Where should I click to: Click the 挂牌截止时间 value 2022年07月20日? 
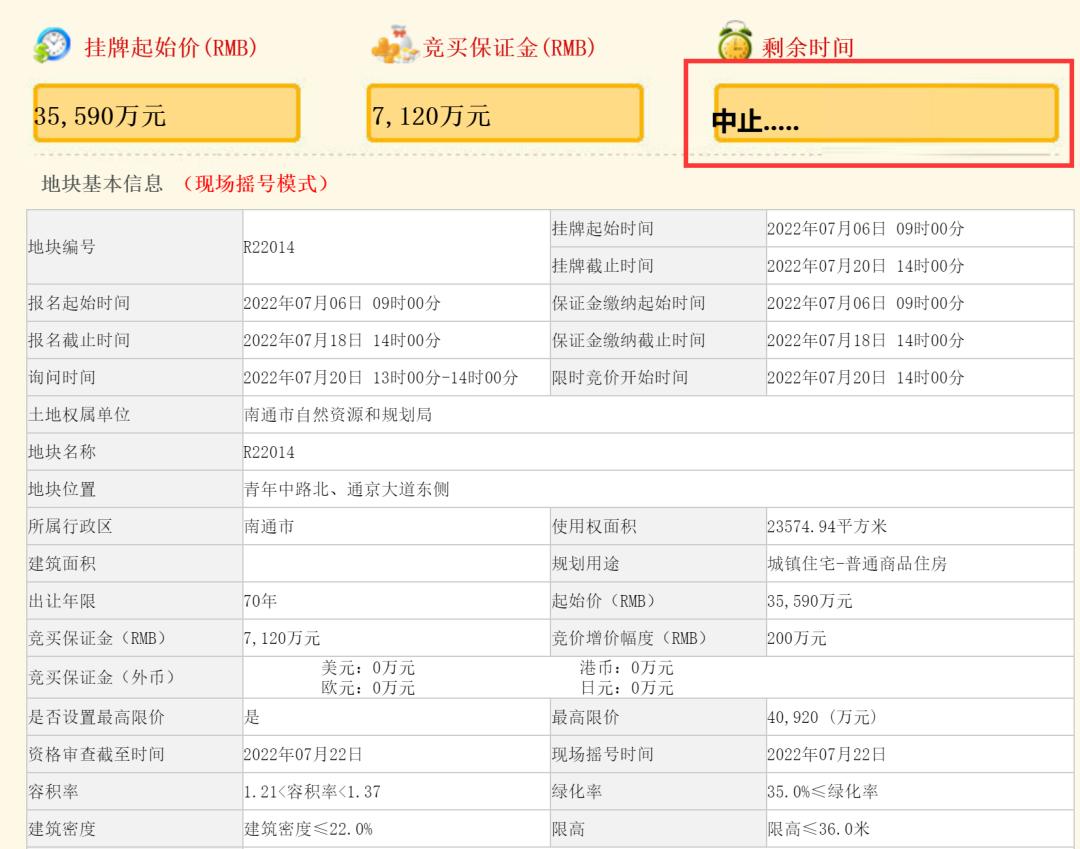(x=866, y=266)
